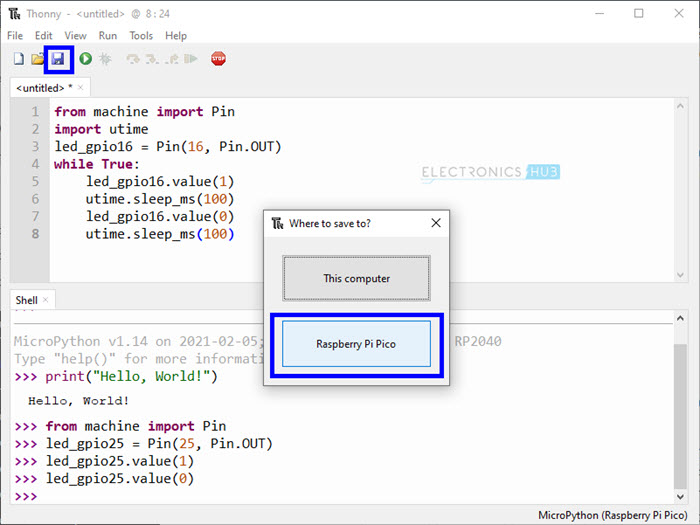This screenshot has height=525, width=700.
Task: Choose Raspberry Pi Pico as the save location
Action: pos(356,344)
